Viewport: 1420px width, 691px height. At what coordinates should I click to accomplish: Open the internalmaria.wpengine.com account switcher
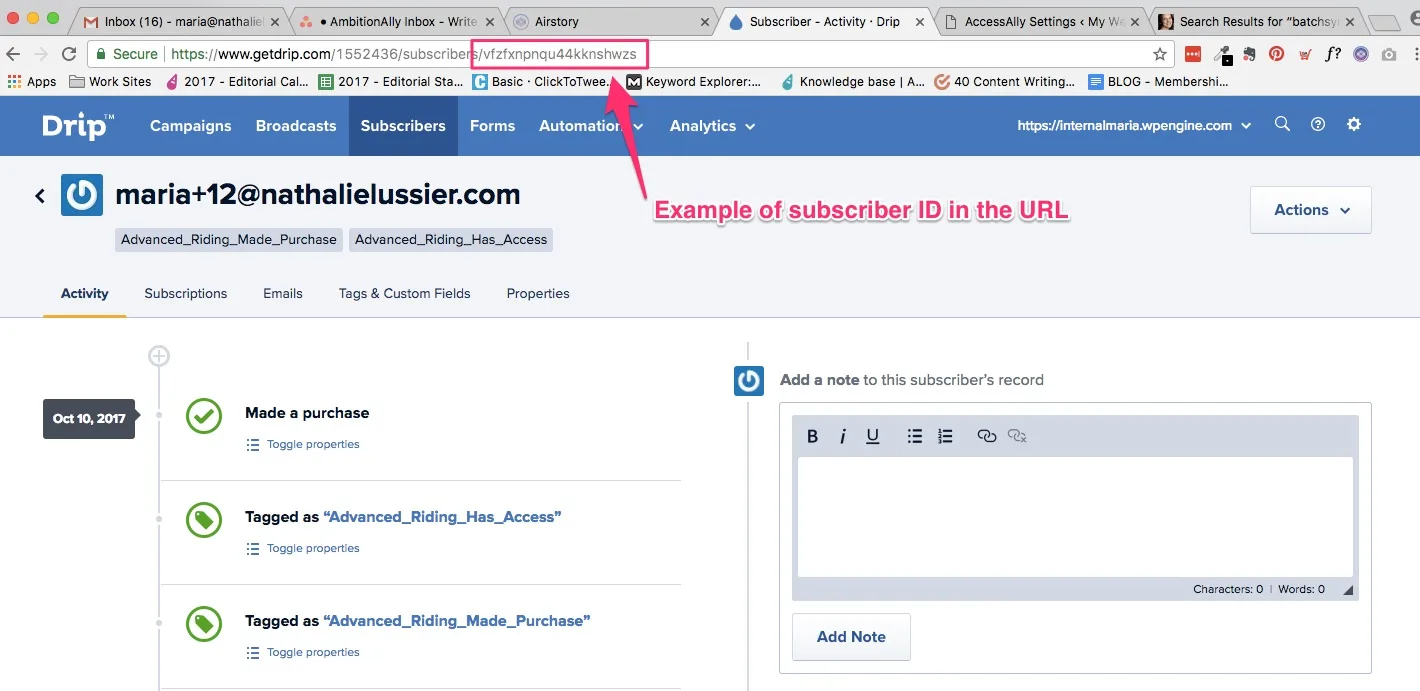pos(1134,126)
